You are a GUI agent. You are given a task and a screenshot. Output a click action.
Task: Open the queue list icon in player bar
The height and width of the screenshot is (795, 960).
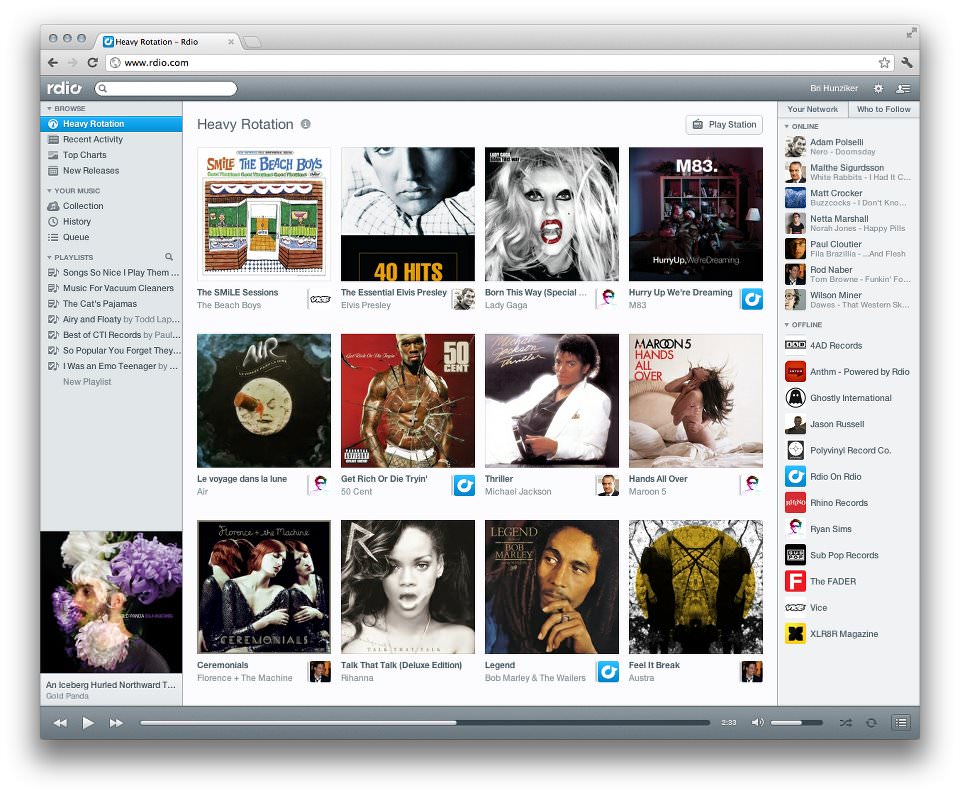tap(901, 723)
